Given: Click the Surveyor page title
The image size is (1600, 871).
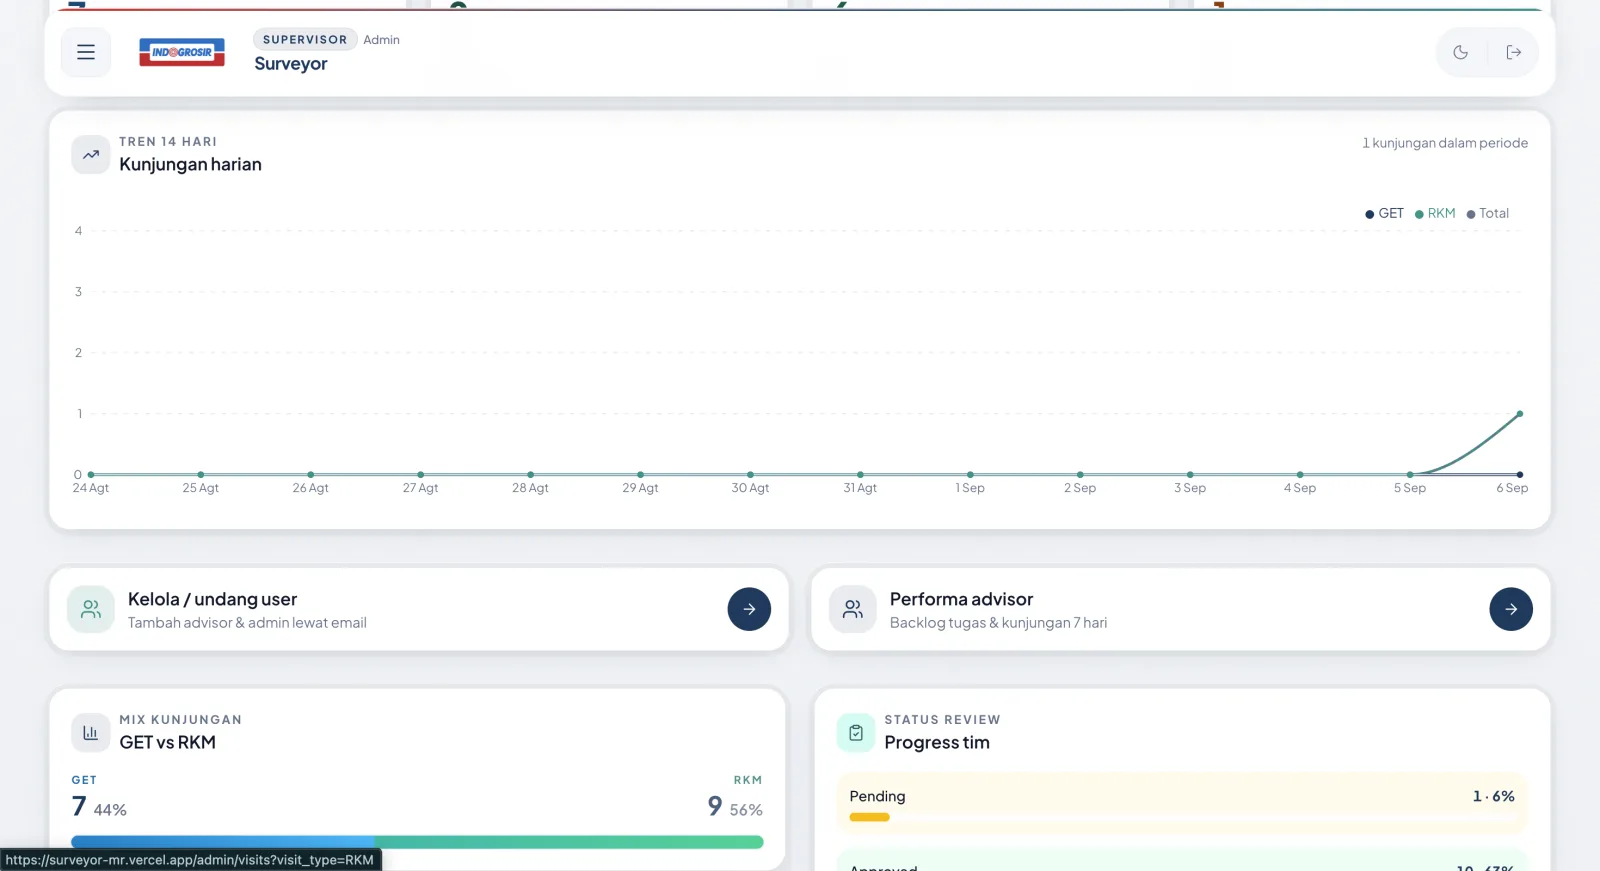Looking at the screenshot, I should [x=290, y=64].
